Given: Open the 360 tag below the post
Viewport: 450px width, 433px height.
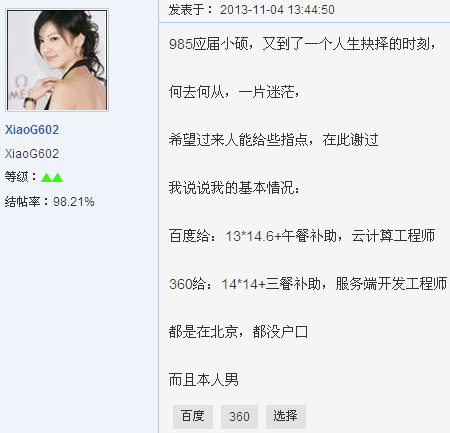Looking at the screenshot, I should point(239,417).
